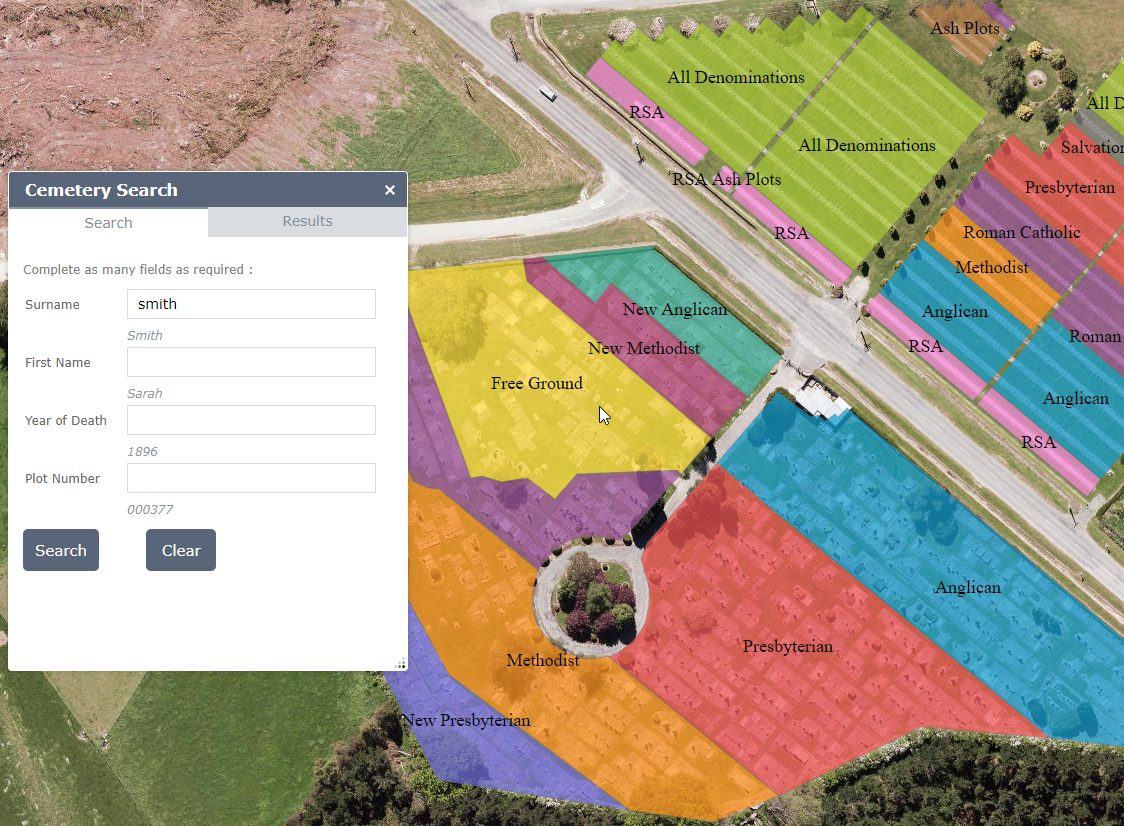Image resolution: width=1124 pixels, height=826 pixels.
Task: Click the panel resize grip handle
Action: pyautogui.click(x=400, y=662)
